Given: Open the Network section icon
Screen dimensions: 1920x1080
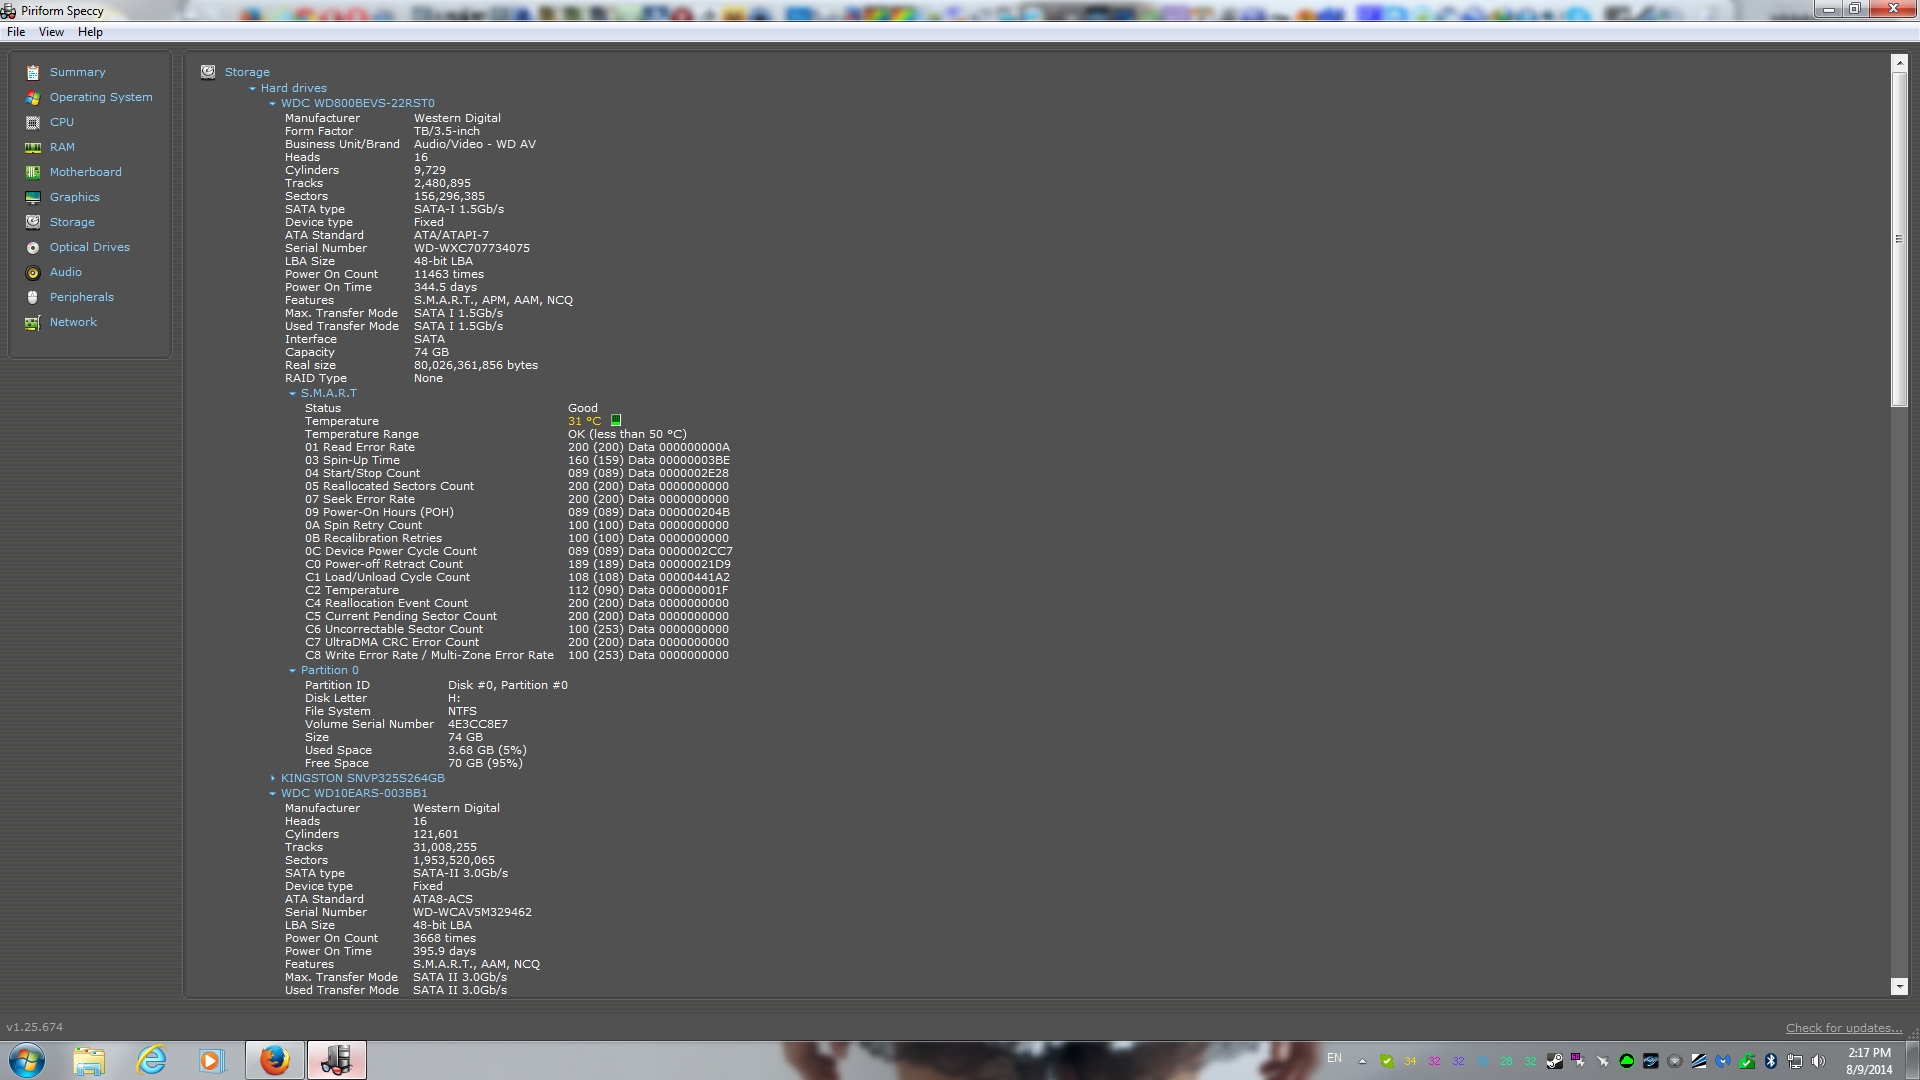Looking at the screenshot, I should [x=33, y=322].
